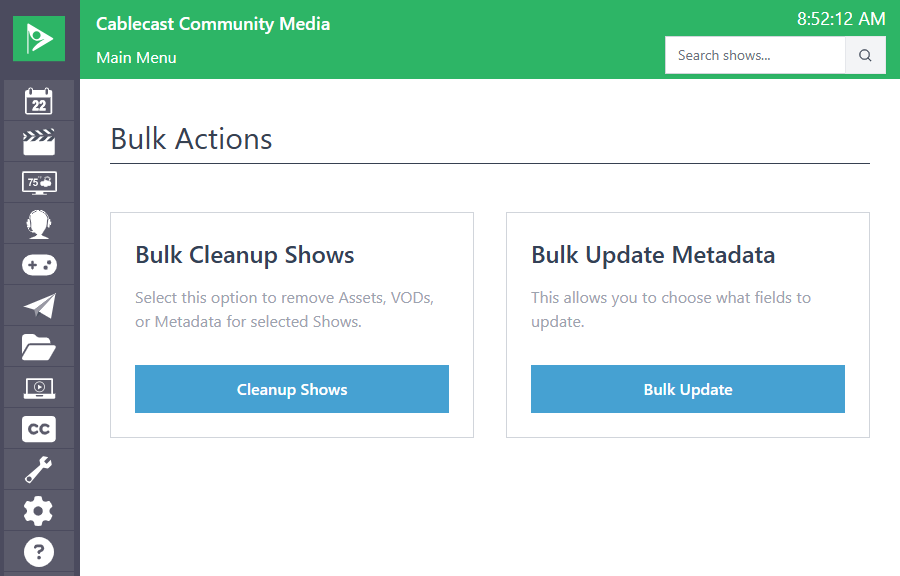Click the green Cablecast logo
Image resolution: width=900 pixels, height=576 pixels.
(38, 38)
